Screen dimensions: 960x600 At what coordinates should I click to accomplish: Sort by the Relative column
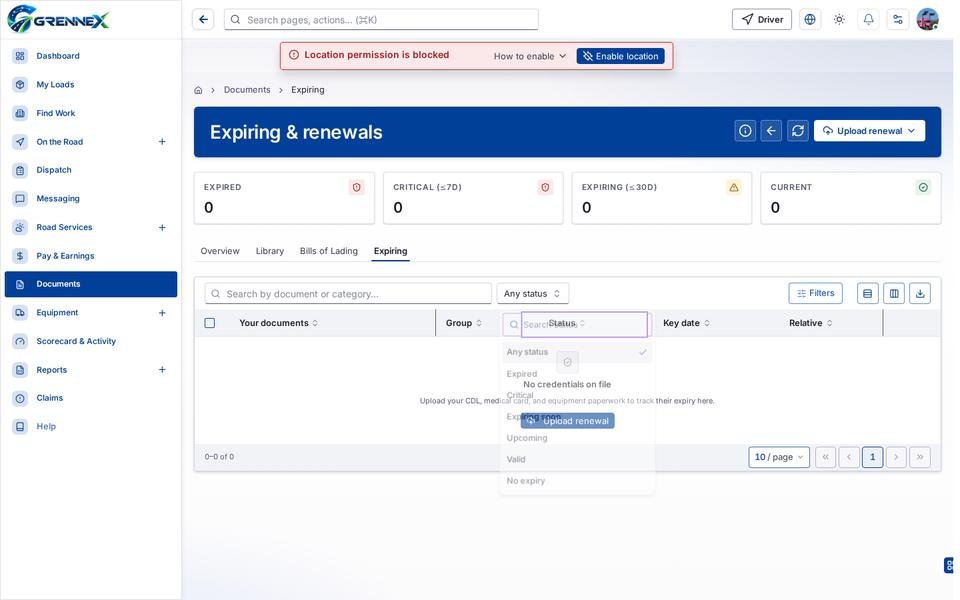[811, 323]
